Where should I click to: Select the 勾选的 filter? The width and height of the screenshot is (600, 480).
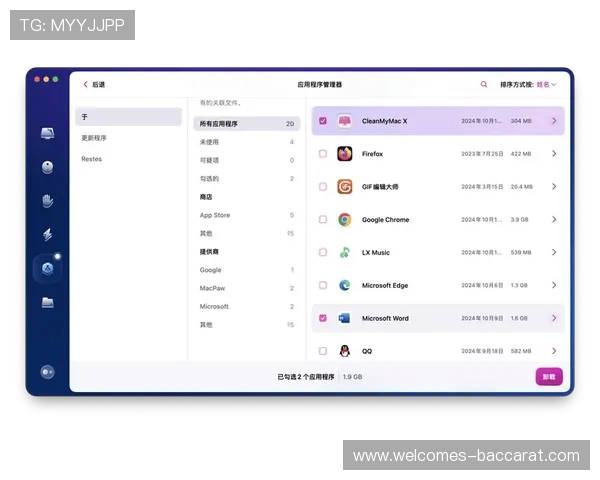click(x=247, y=179)
